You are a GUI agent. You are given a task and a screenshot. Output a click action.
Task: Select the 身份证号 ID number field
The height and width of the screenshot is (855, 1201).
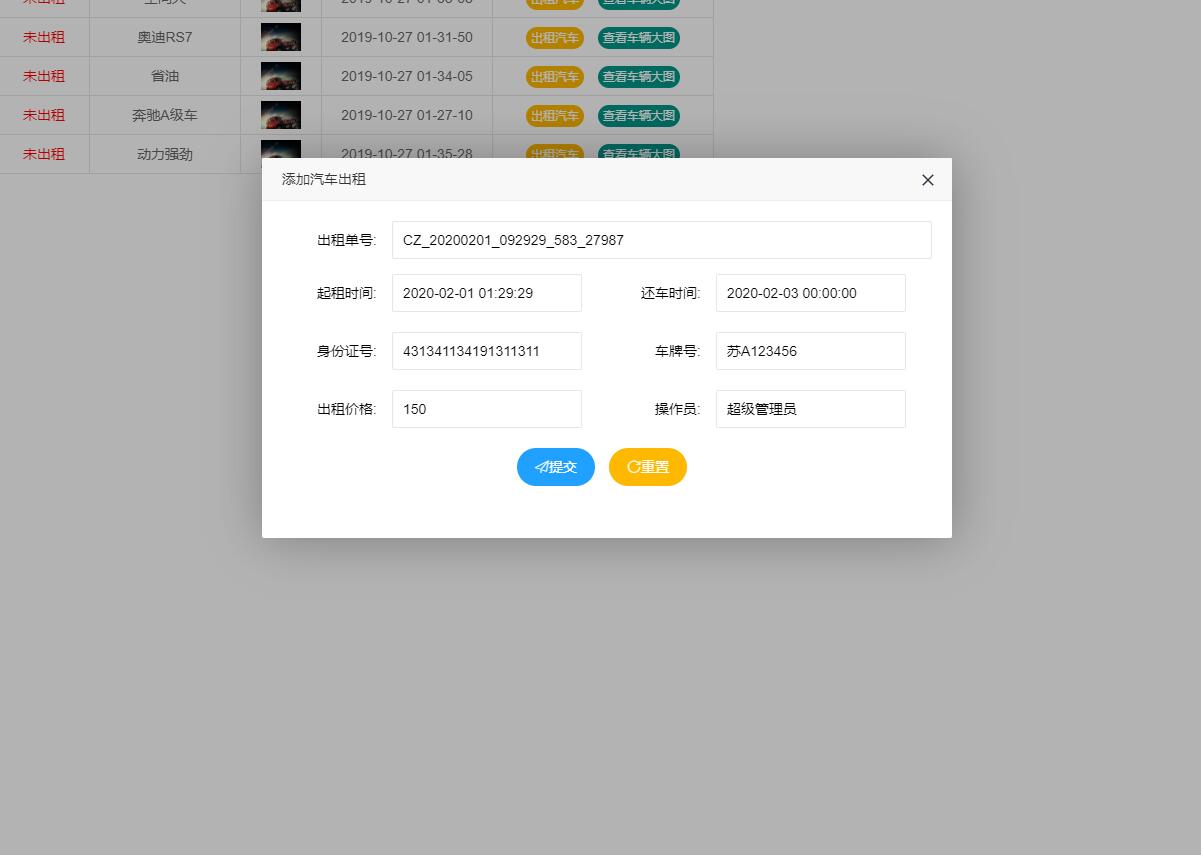click(487, 351)
